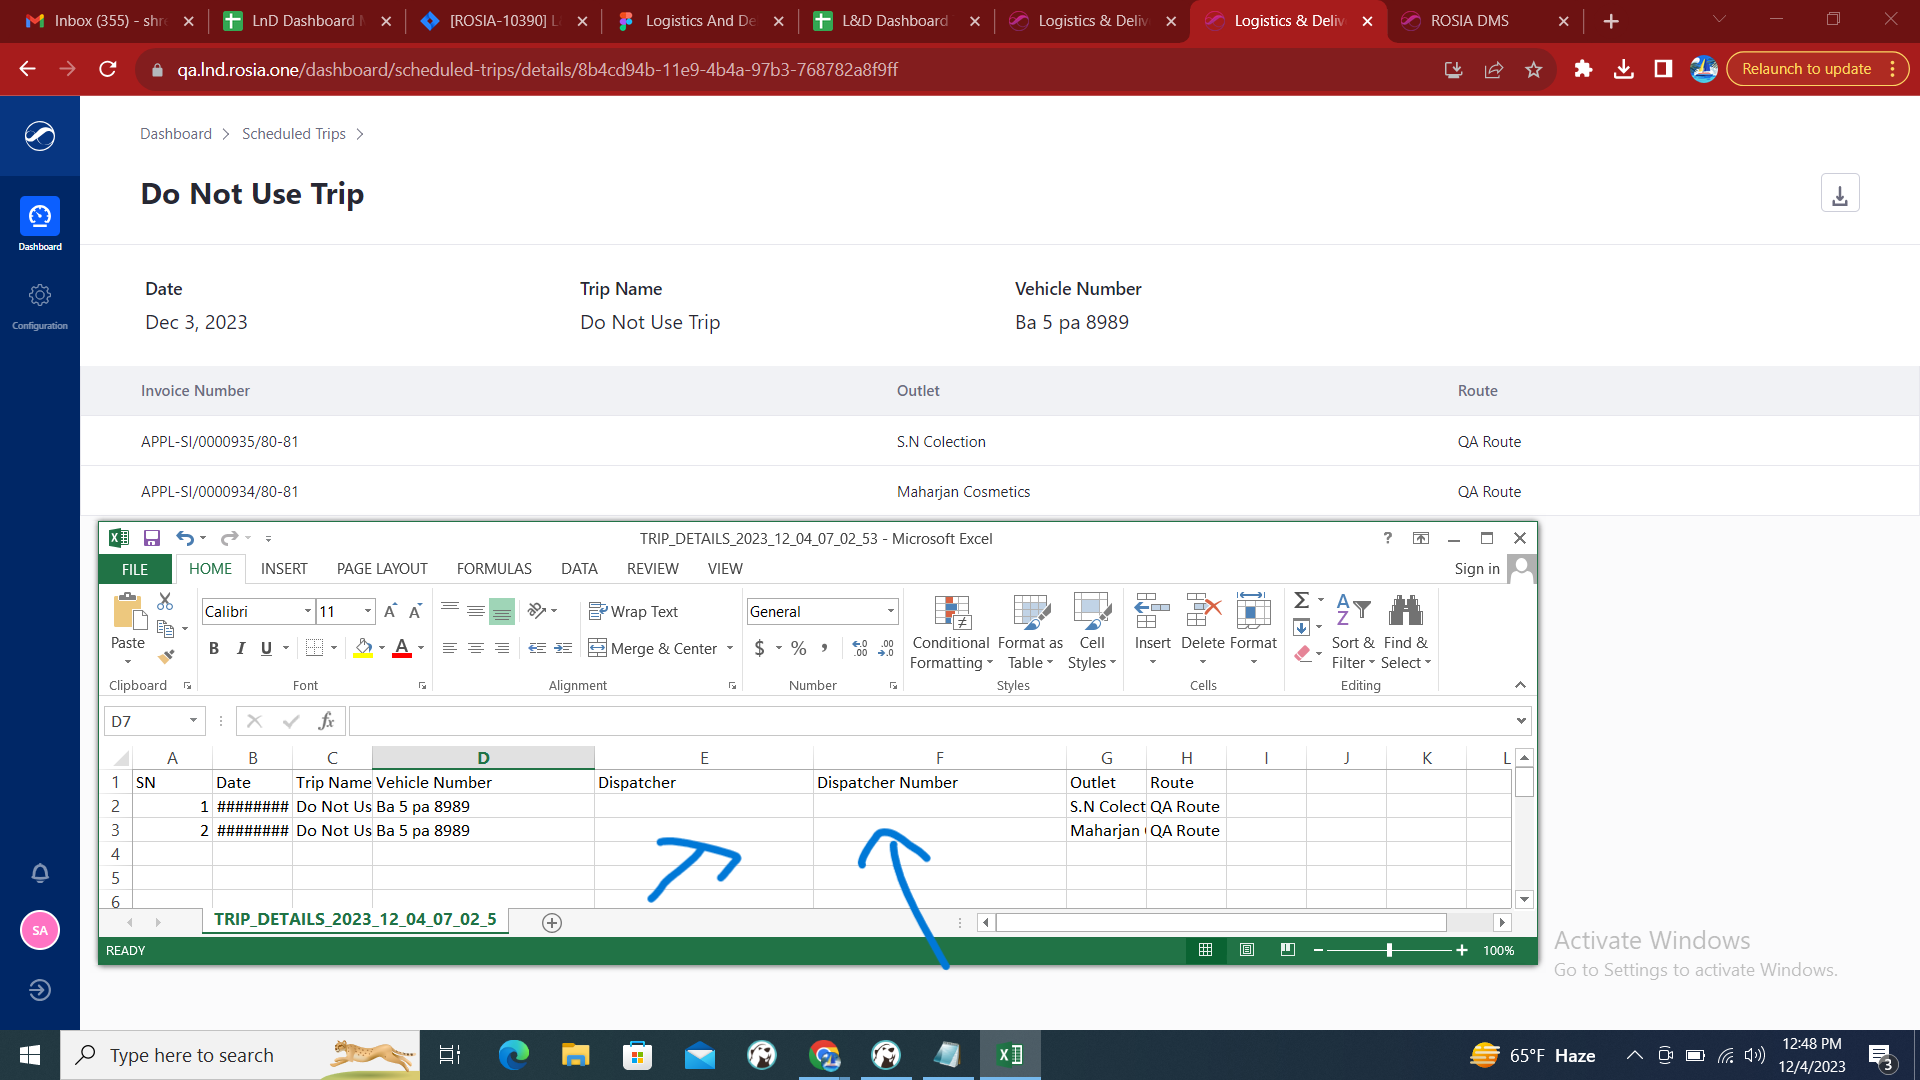The width and height of the screenshot is (1920, 1080).
Task: Click the download icon beside trip title
Action: click(x=1839, y=194)
